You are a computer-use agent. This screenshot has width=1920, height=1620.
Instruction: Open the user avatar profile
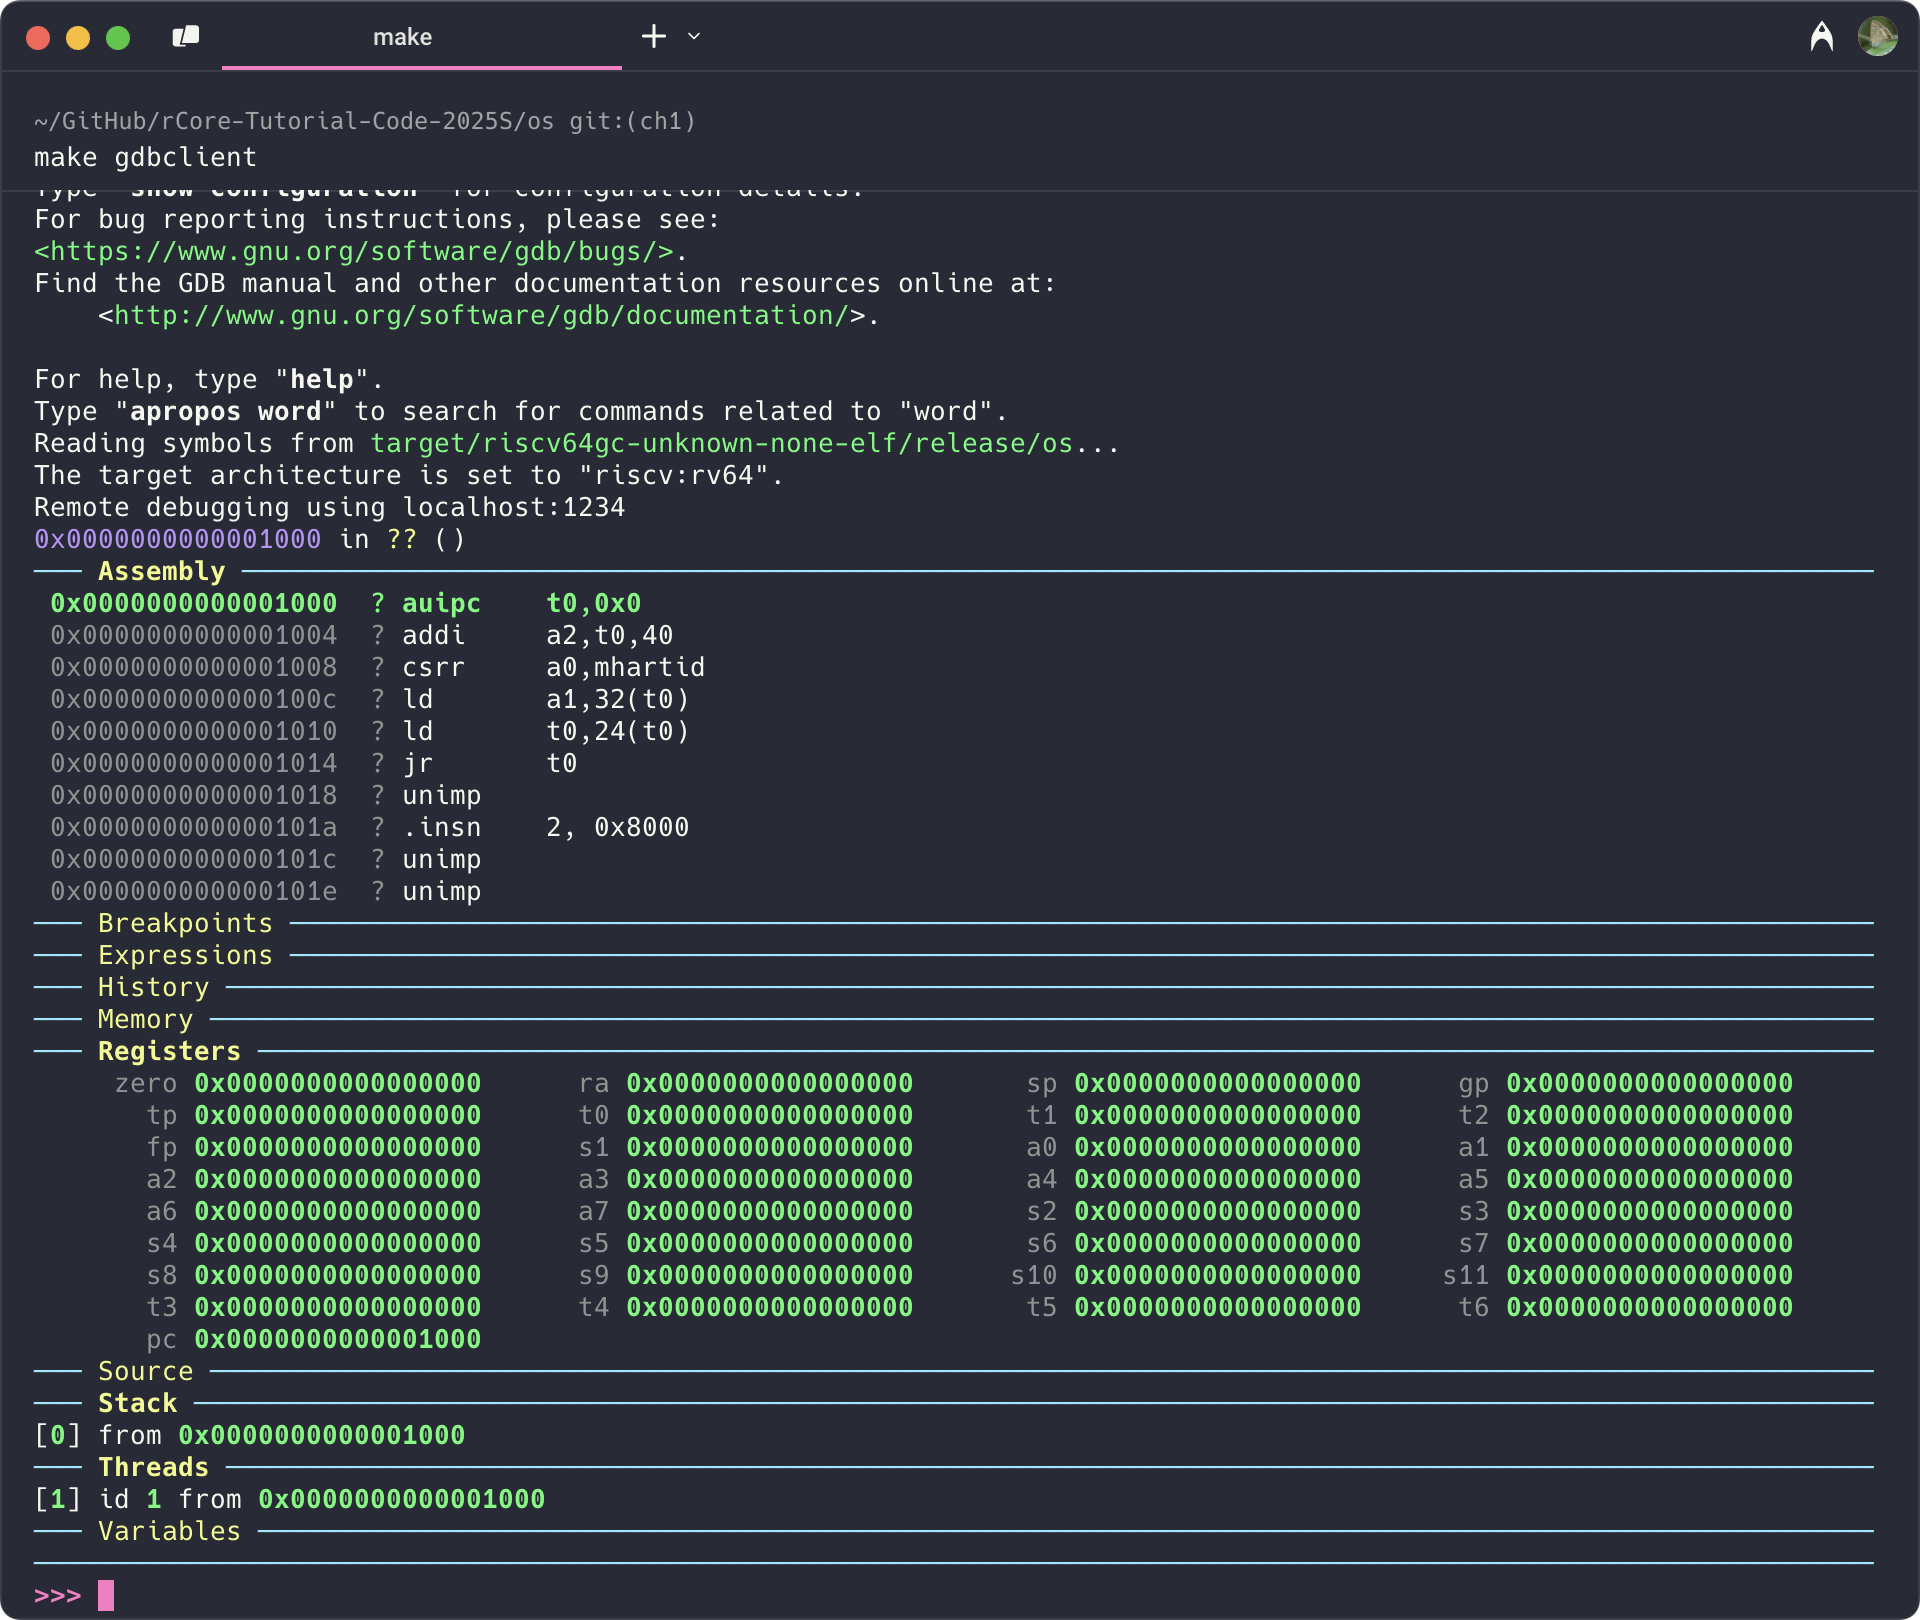click(1877, 37)
